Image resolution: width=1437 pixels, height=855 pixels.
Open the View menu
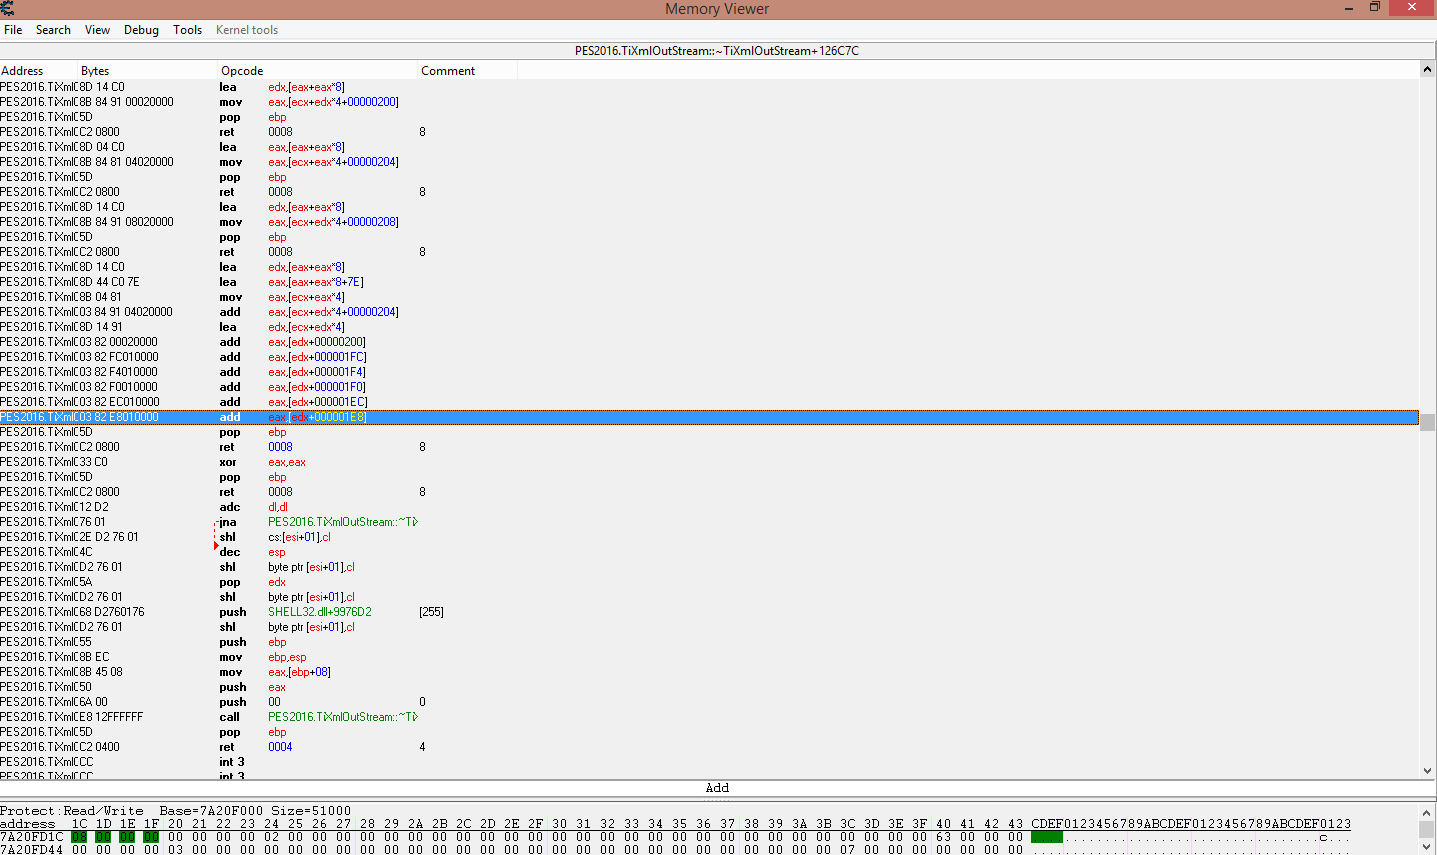pos(97,30)
